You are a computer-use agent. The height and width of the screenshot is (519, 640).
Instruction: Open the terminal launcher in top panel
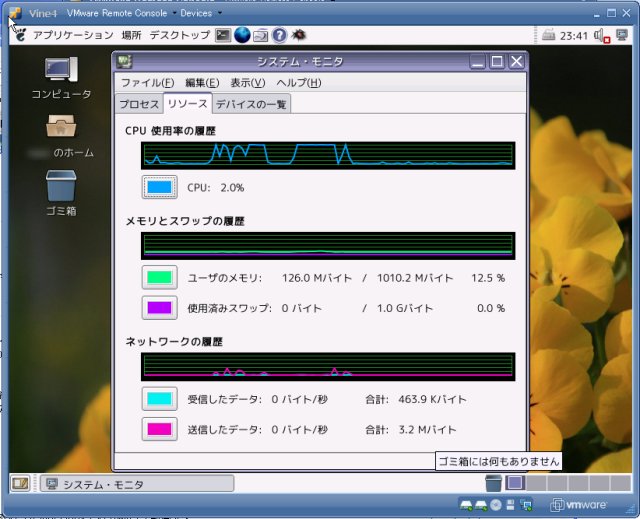[x=223, y=35]
